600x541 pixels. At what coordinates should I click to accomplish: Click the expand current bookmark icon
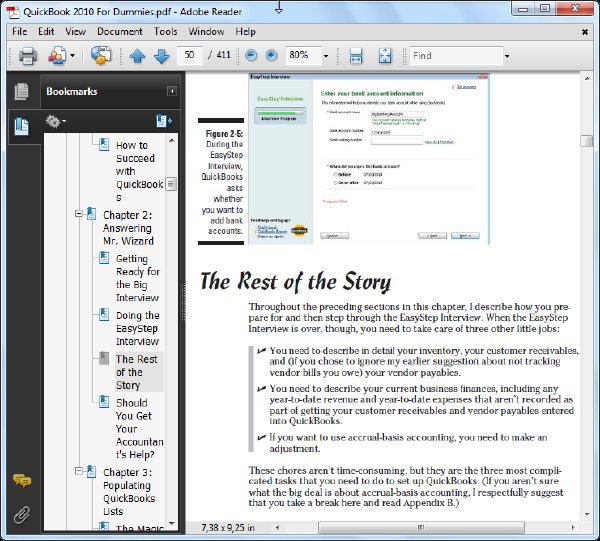(x=164, y=121)
